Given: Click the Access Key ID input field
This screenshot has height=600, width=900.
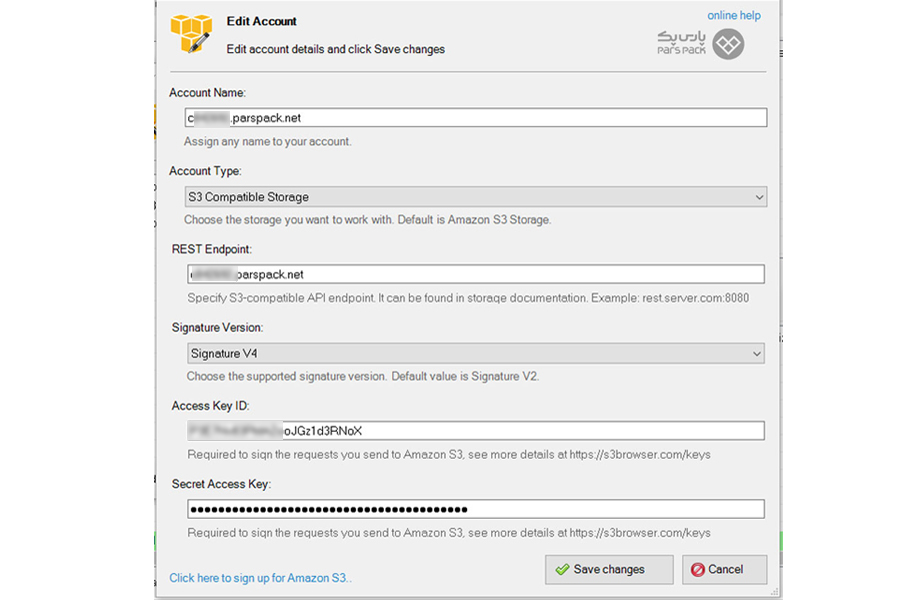Looking at the screenshot, I should pos(475,431).
